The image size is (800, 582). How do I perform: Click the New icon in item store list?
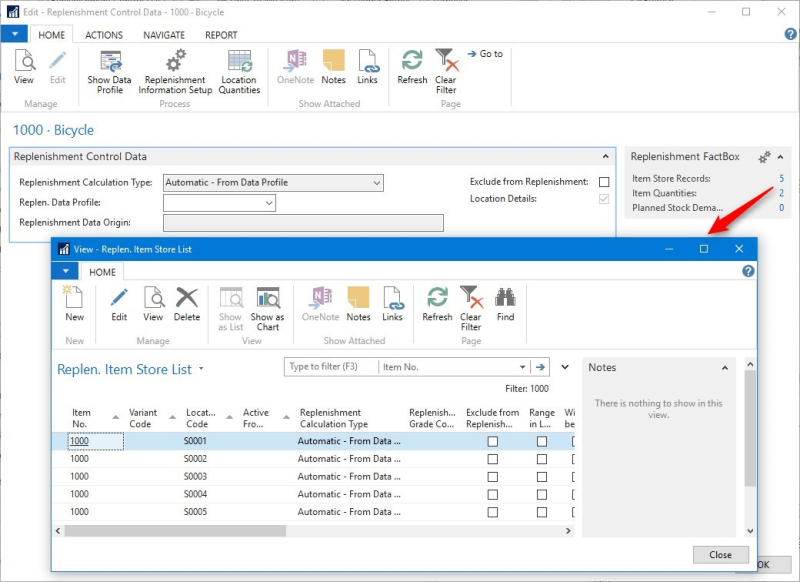tap(74, 302)
